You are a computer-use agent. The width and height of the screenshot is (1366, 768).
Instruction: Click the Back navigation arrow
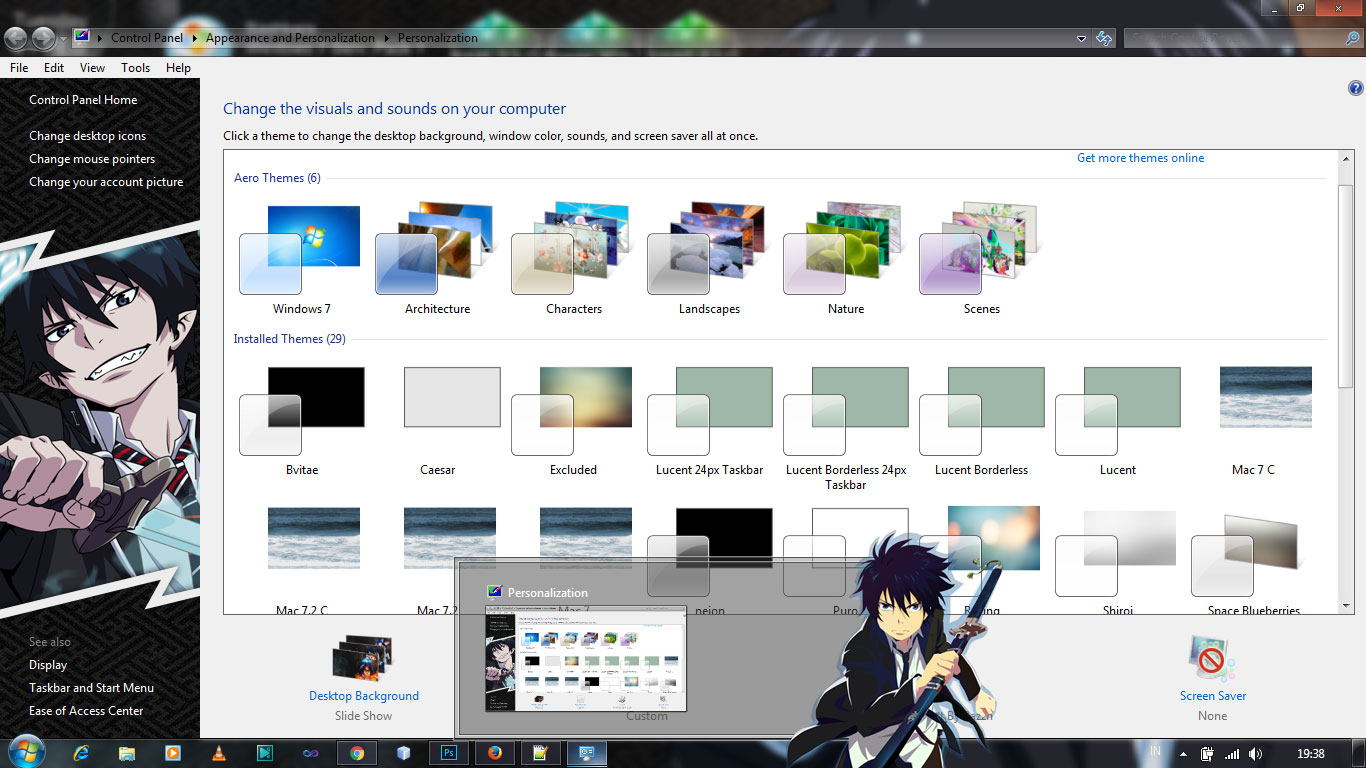pyautogui.click(x=15, y=38)
